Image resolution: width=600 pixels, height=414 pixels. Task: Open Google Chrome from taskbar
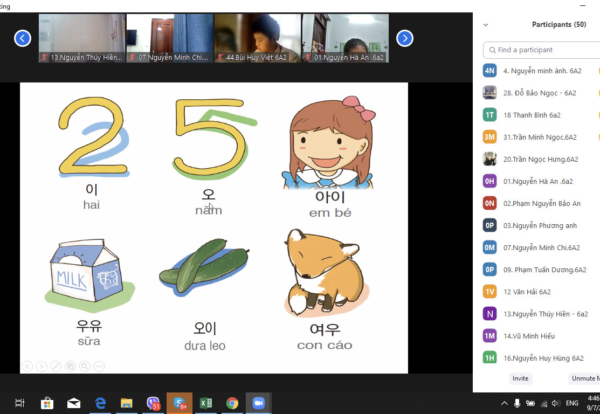232,403
